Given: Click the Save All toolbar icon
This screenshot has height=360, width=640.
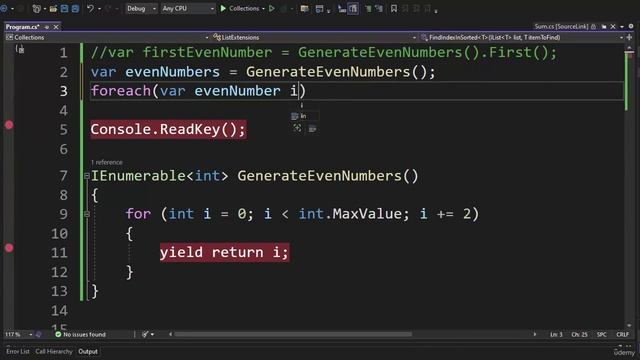Looking at the screenshot, I should (x=75, y=9).
